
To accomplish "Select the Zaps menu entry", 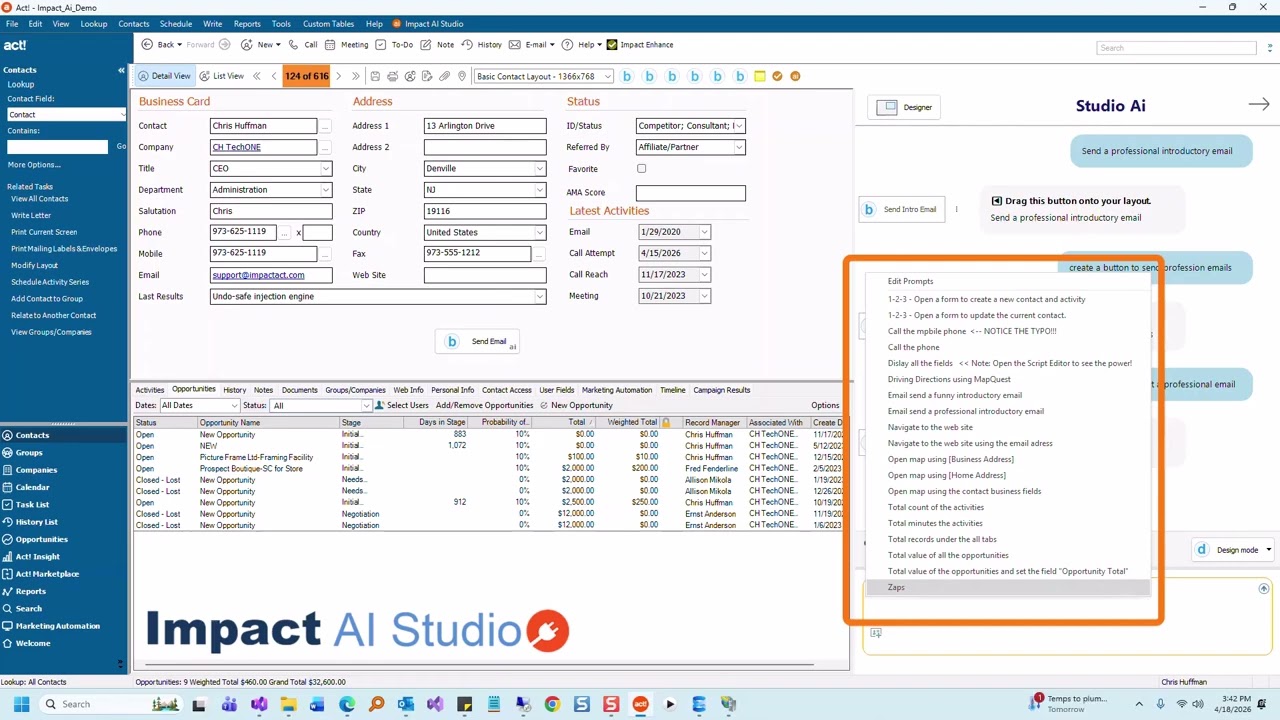I will point(1007,588).
